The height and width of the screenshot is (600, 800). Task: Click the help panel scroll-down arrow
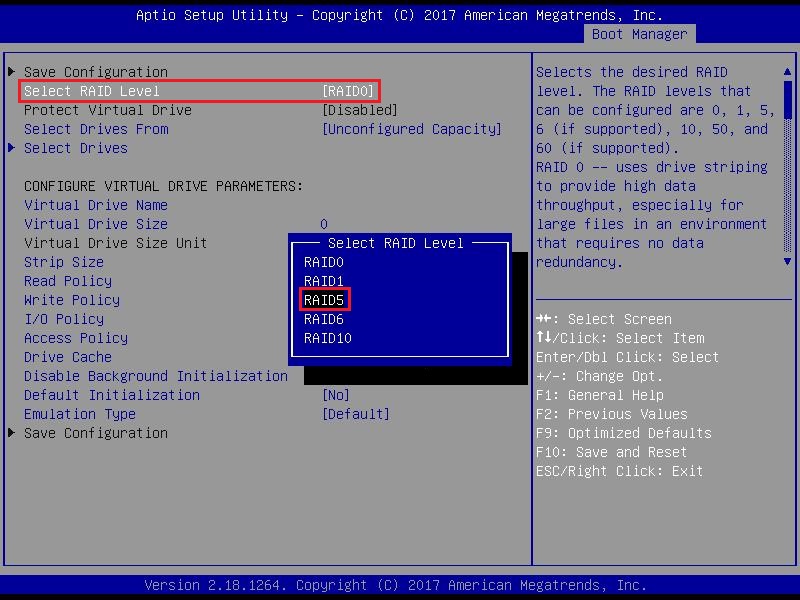pos(788,262)
